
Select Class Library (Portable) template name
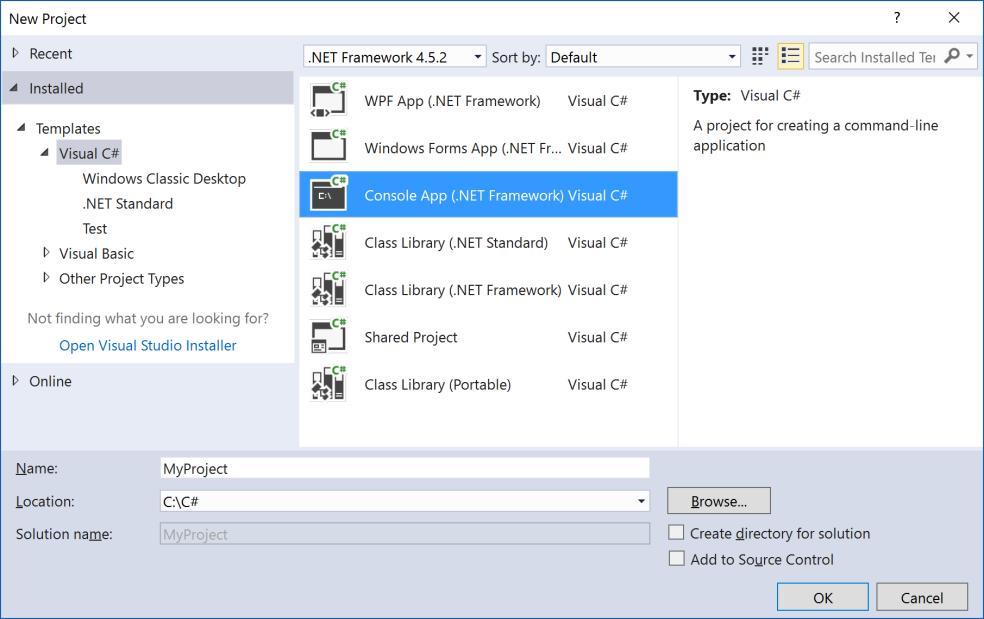click(437, 384)
